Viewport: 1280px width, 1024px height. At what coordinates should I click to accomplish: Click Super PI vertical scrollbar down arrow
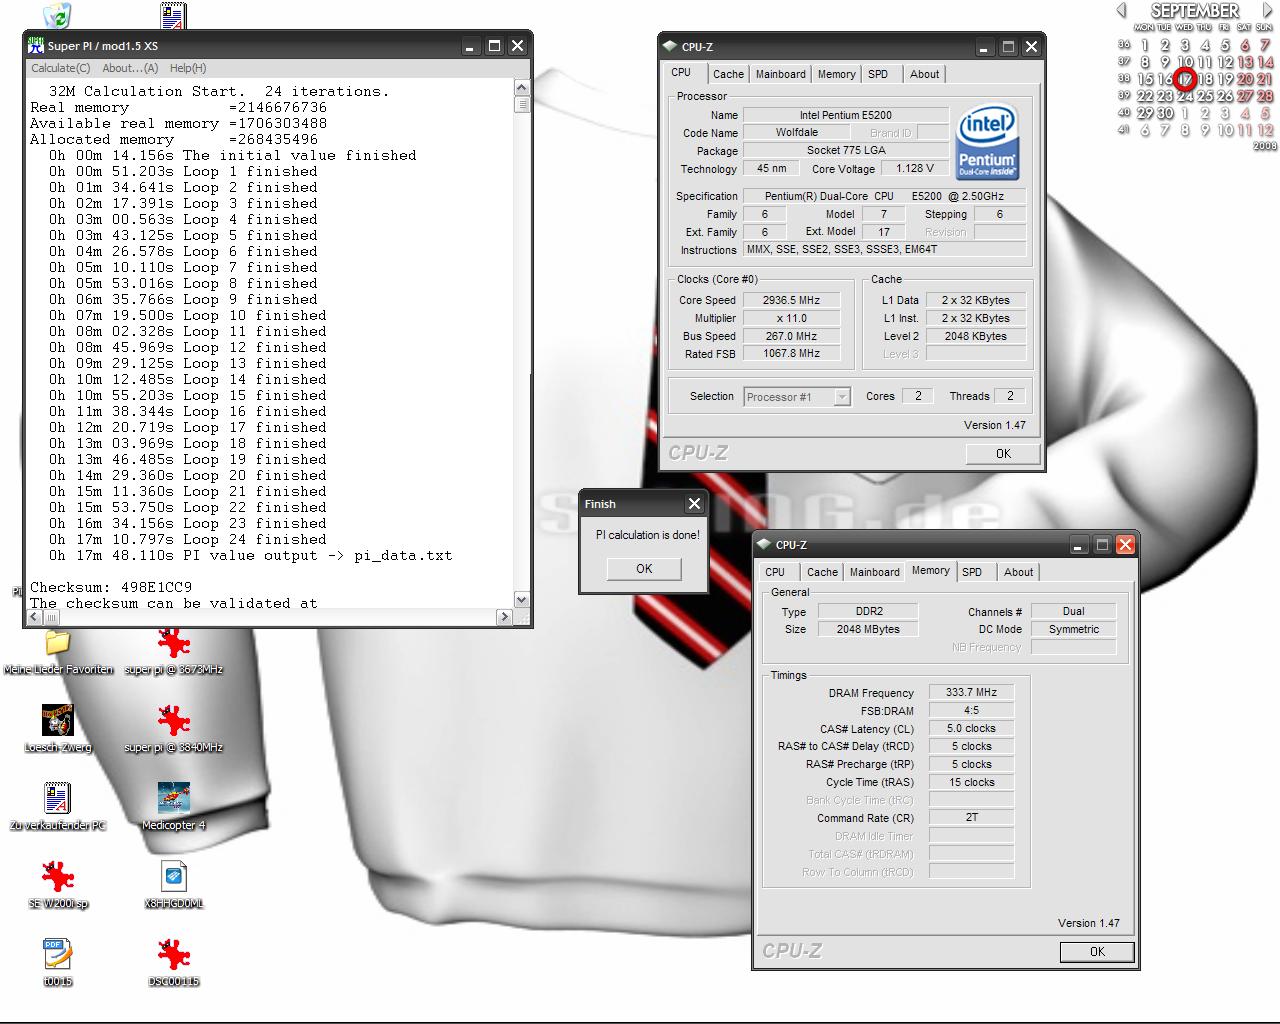point(521,600)
